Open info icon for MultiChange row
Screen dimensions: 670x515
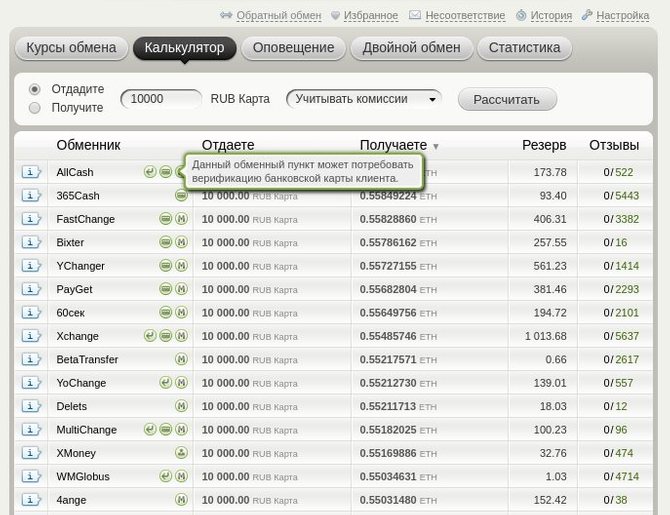(x=31, y=430)
